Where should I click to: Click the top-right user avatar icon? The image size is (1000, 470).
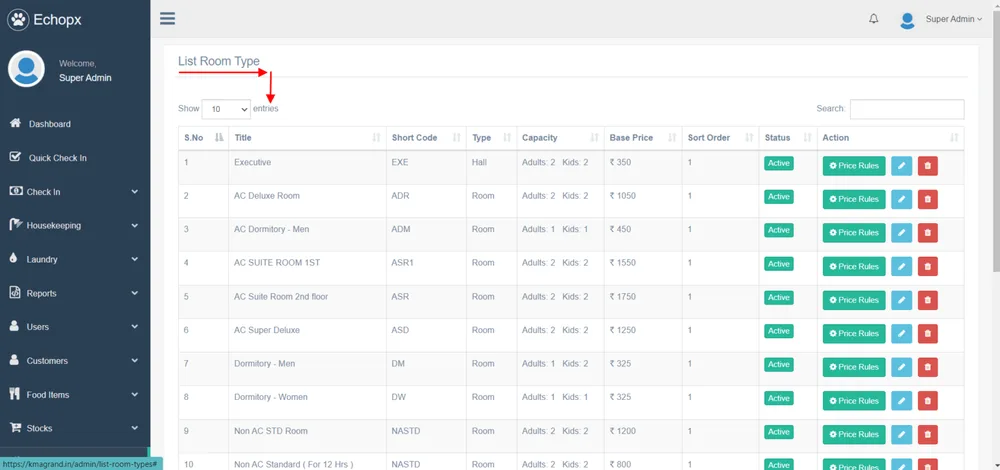pos(907,20)
